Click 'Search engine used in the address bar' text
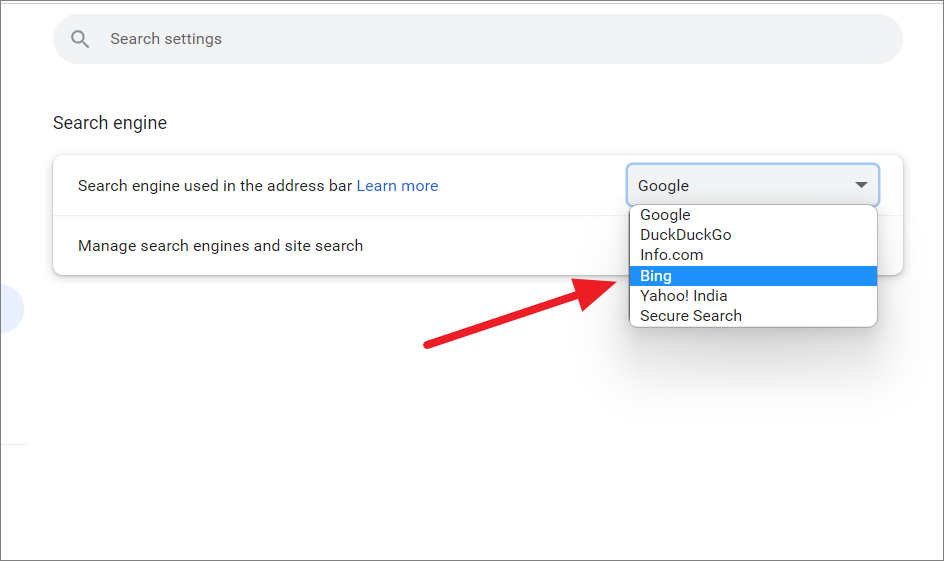 215,186
